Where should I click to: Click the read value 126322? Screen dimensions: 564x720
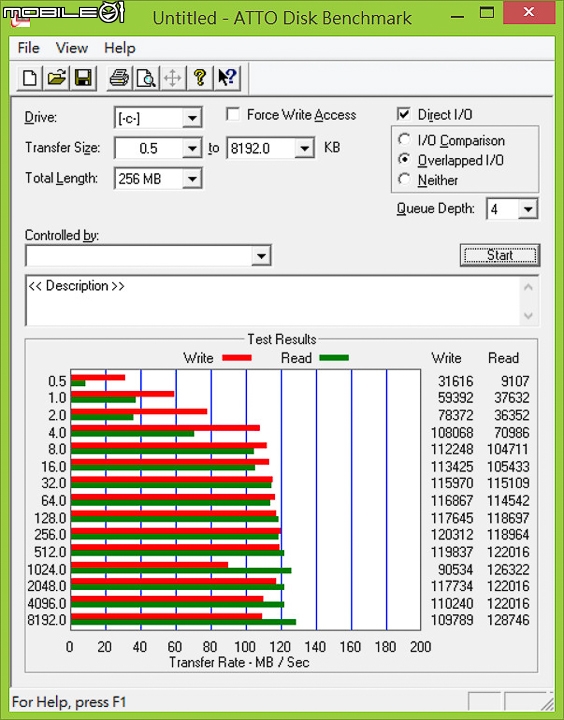508,569
